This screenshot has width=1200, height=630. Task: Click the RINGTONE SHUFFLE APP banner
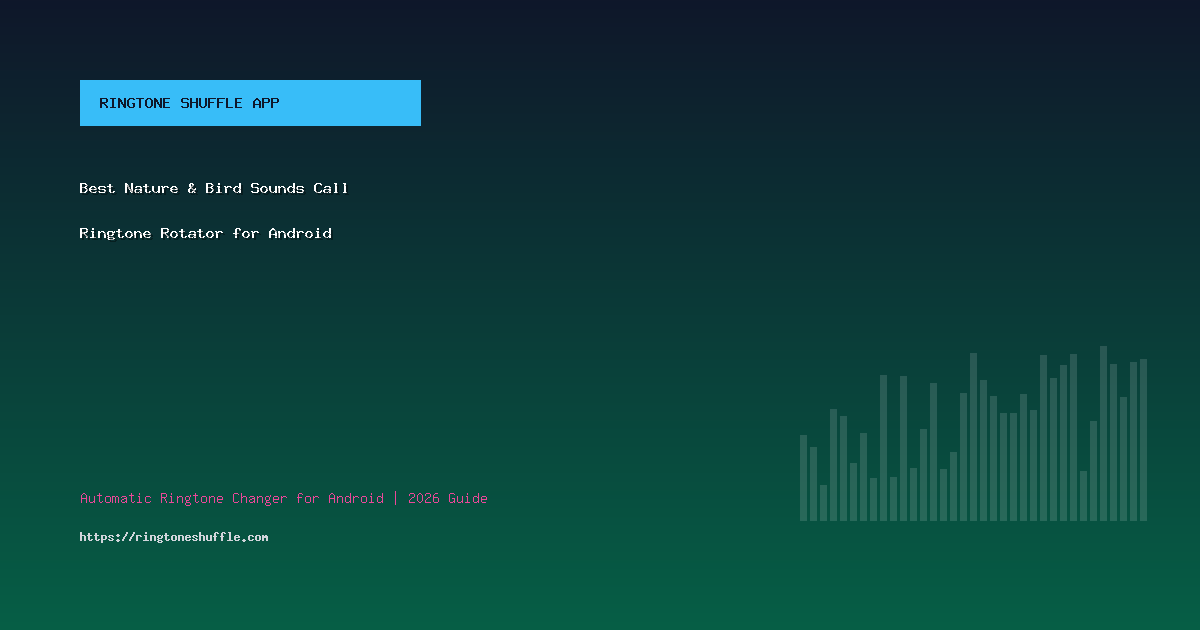(x=250, y=103)
